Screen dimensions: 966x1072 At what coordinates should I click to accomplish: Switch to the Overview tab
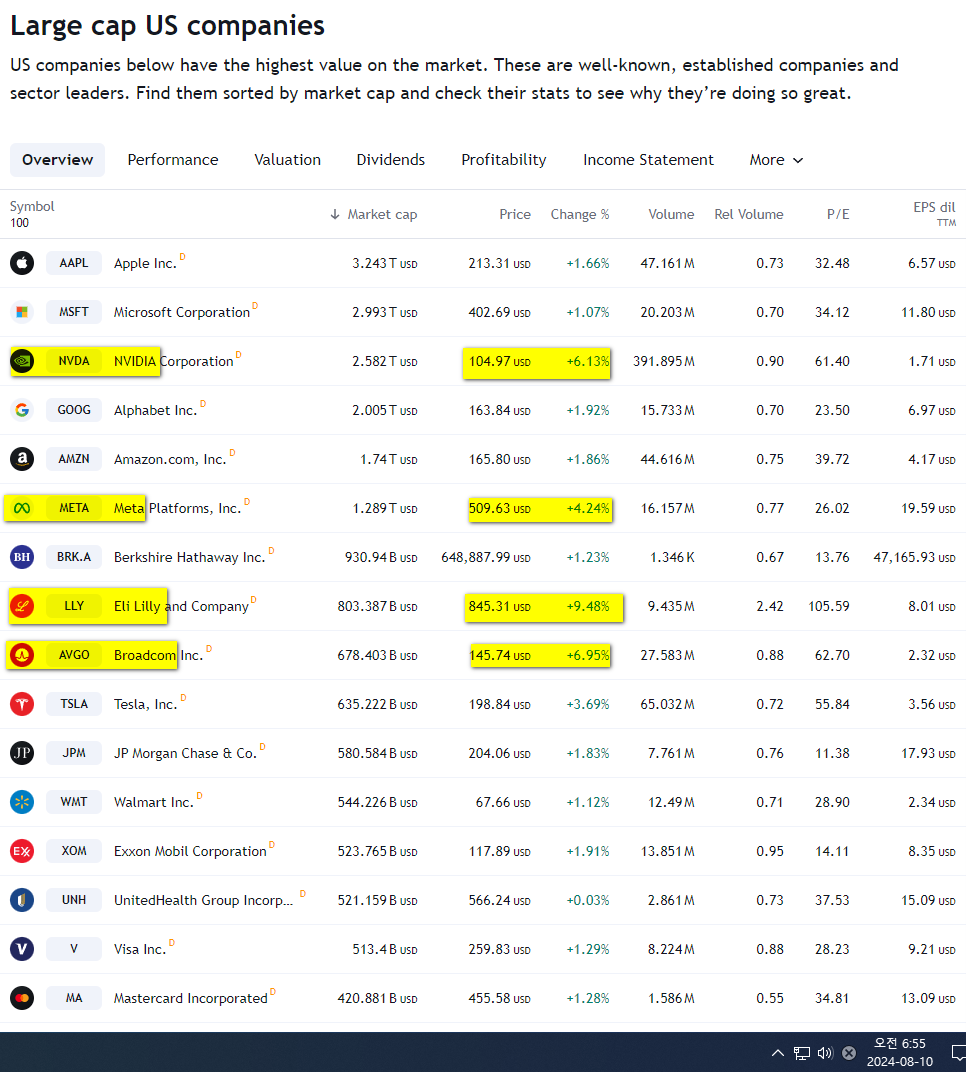[57, 160]
